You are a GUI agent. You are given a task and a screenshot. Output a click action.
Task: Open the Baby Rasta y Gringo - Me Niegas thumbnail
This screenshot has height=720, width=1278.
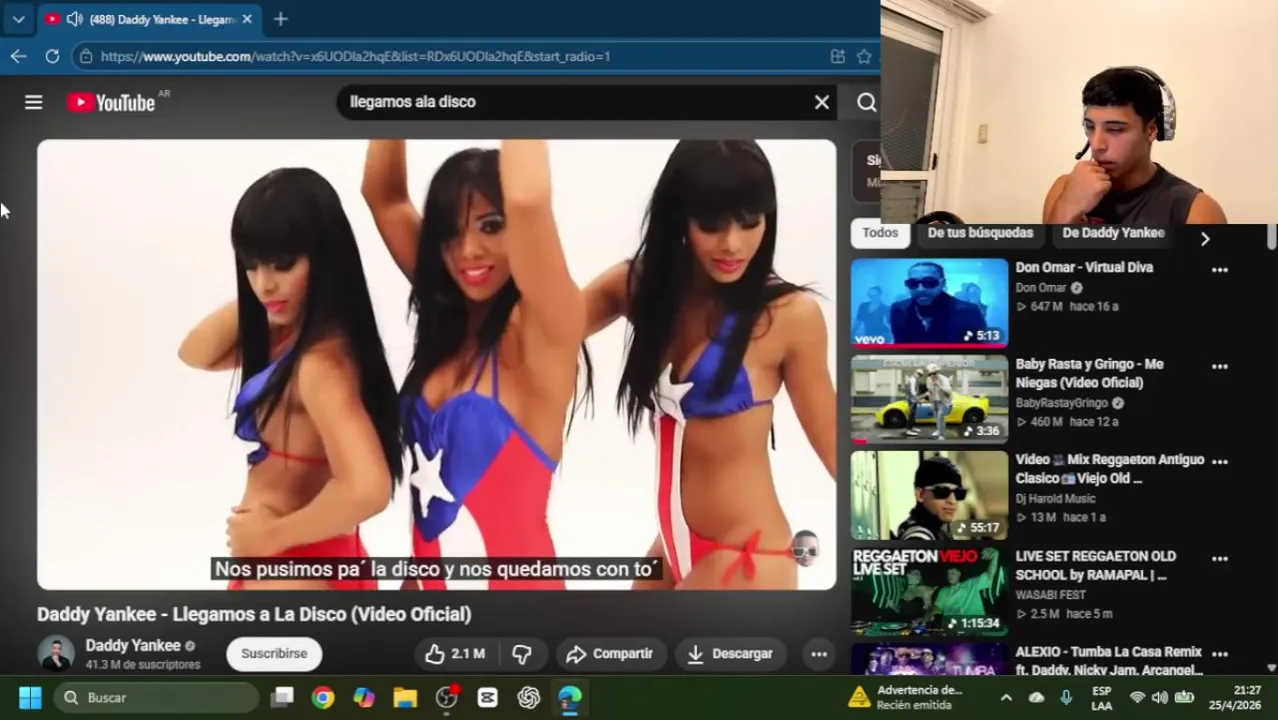929,399
